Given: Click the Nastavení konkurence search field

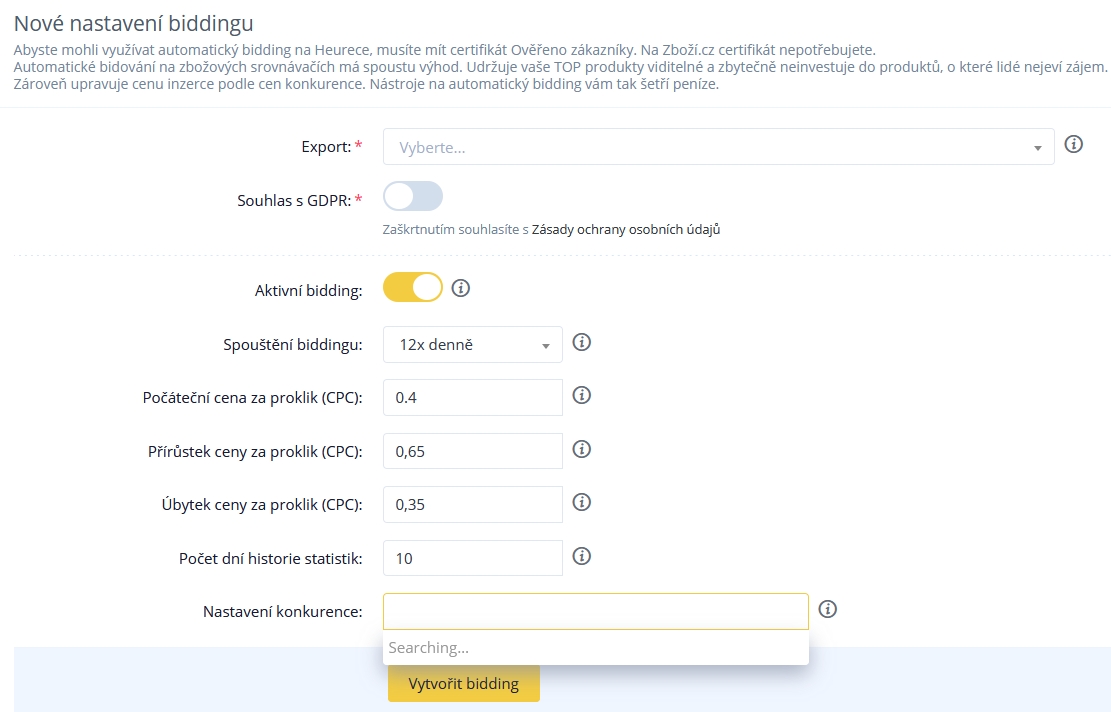Looking at the screenshot, I should (595, 611).
